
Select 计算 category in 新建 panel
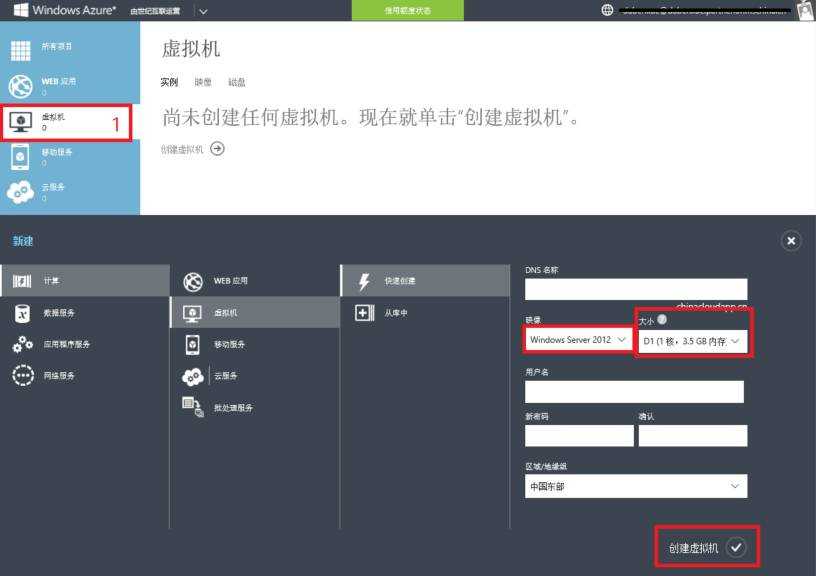pos(85,280)
